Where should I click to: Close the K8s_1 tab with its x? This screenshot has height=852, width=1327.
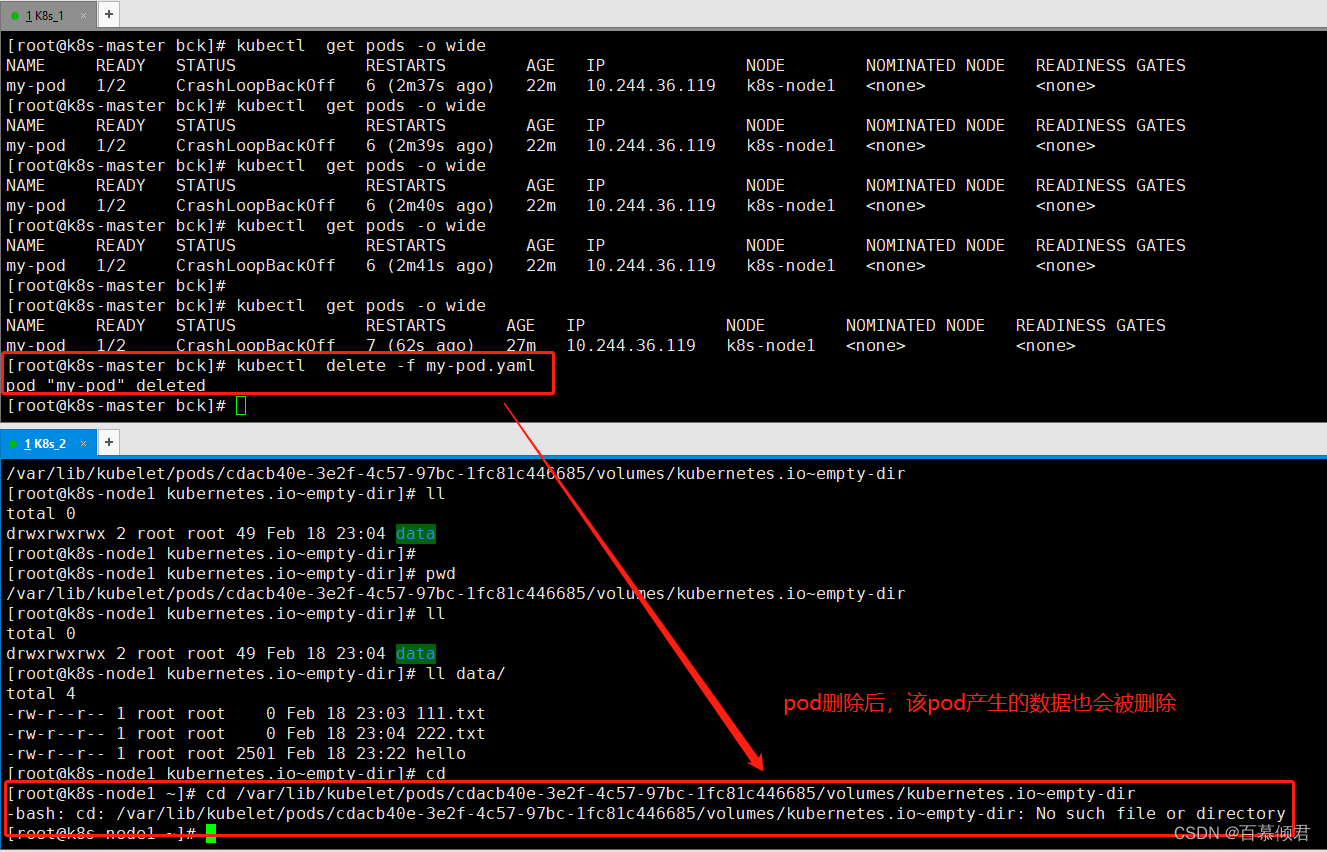83,15
